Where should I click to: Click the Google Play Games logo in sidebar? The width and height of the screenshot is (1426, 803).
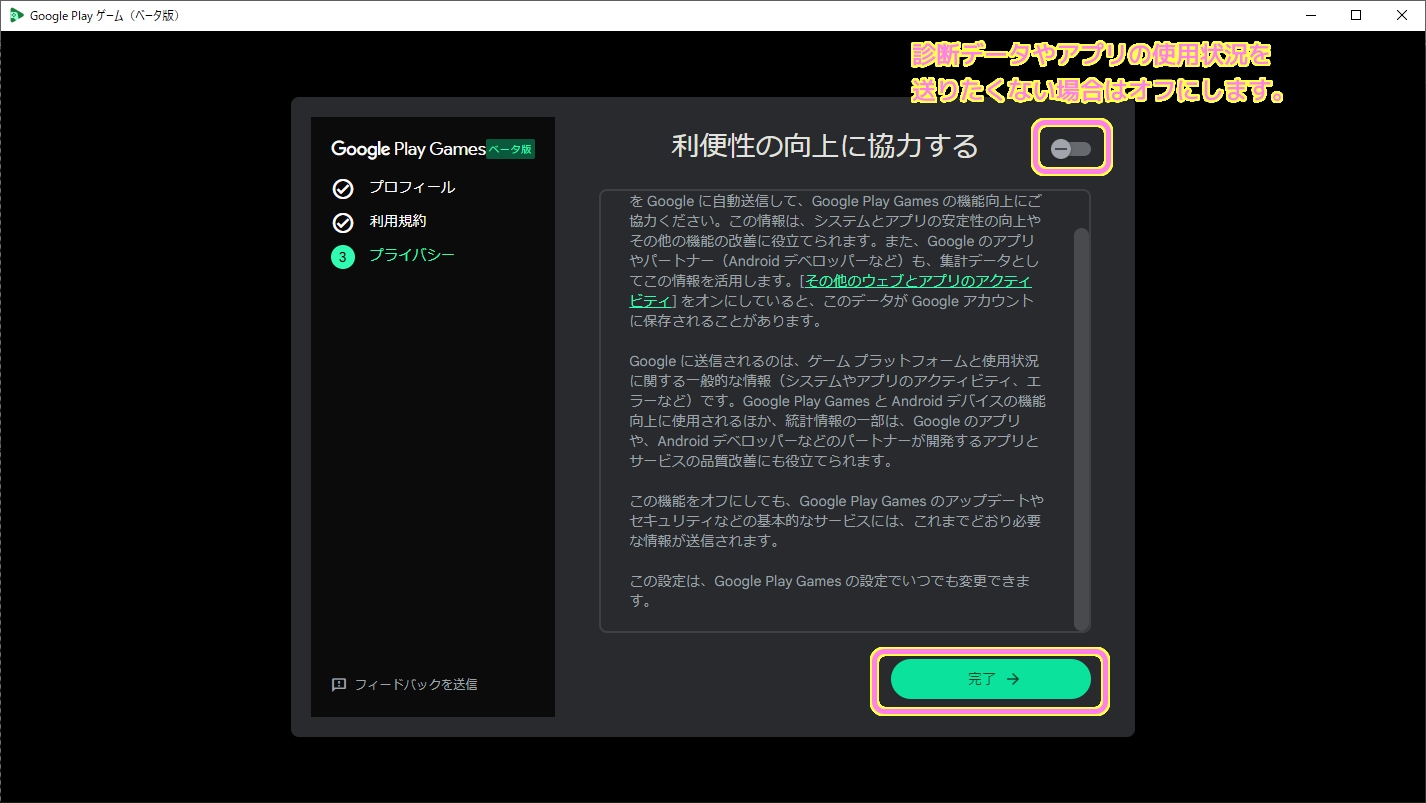[408, 149]
